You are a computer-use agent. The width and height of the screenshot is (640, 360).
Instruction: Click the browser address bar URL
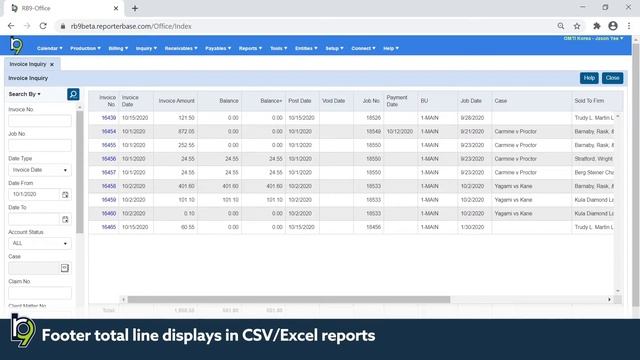[131, 26]
